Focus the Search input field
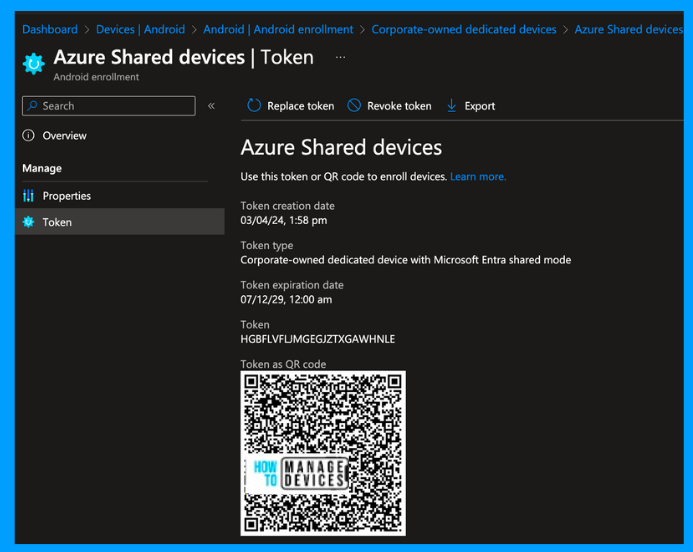693x552 pixels. [109, 106]
